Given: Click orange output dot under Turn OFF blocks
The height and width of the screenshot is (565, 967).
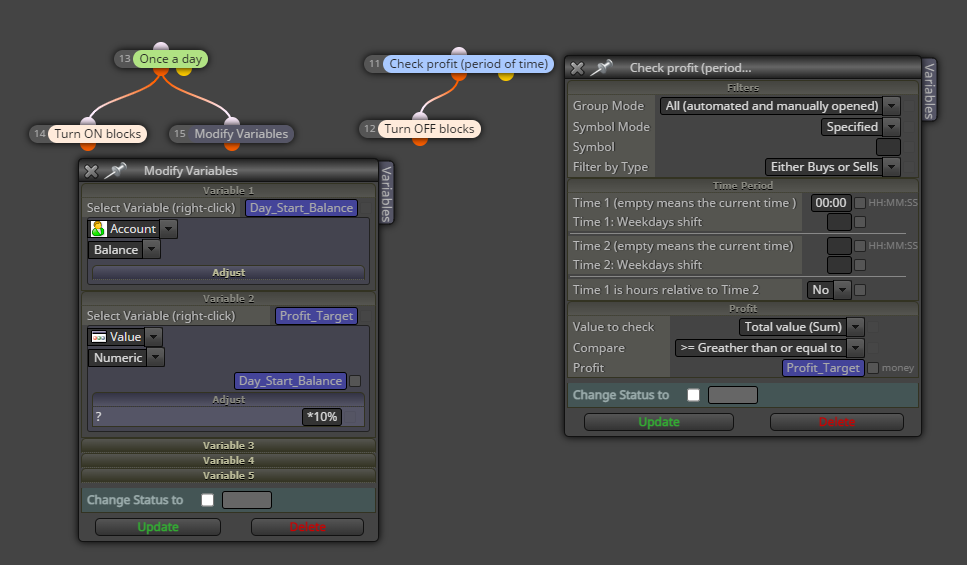Looking at the screenshot, I should click(420, 141).
